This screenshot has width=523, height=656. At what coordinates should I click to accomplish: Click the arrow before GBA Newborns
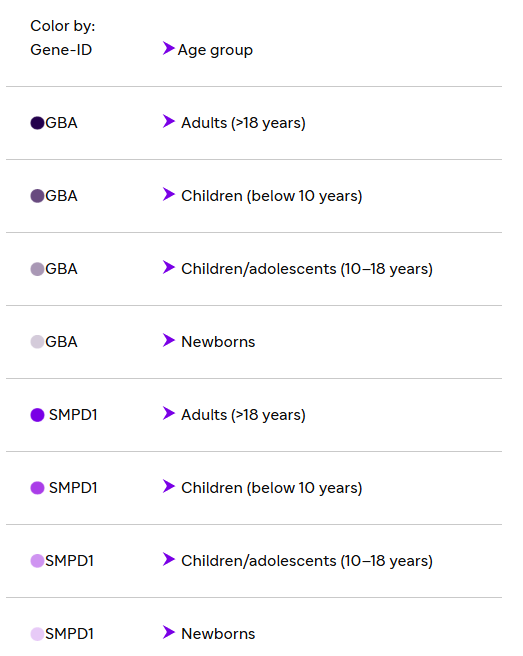(x=169, y=340)
